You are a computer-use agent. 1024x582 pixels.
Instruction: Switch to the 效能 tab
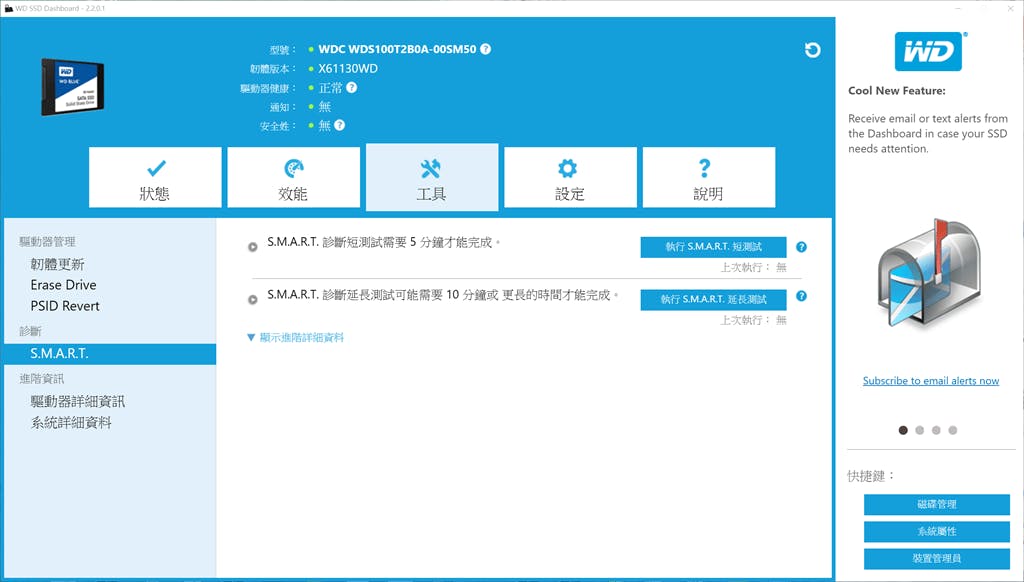[293, 178]
